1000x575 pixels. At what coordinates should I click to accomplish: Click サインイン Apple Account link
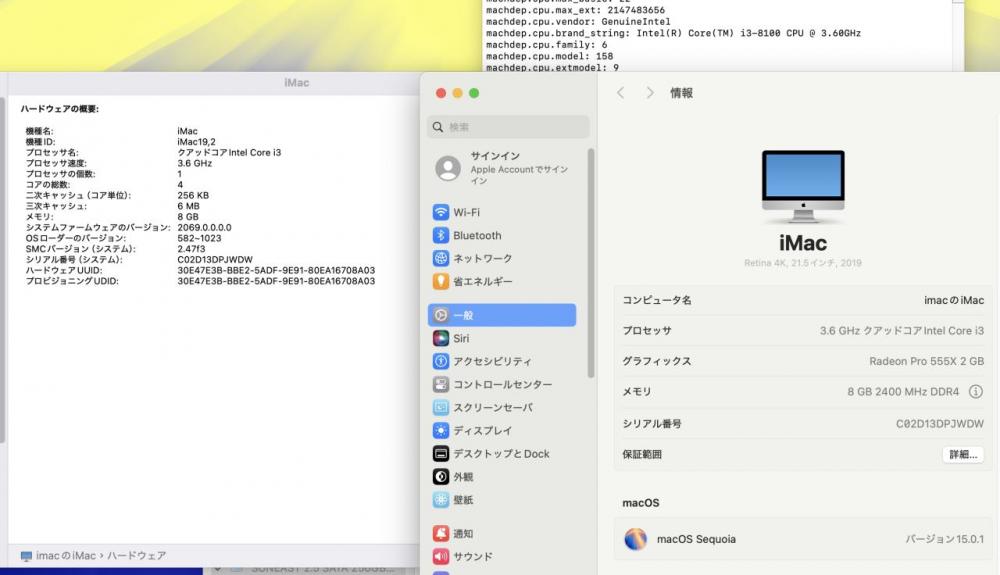pos(495,156)
